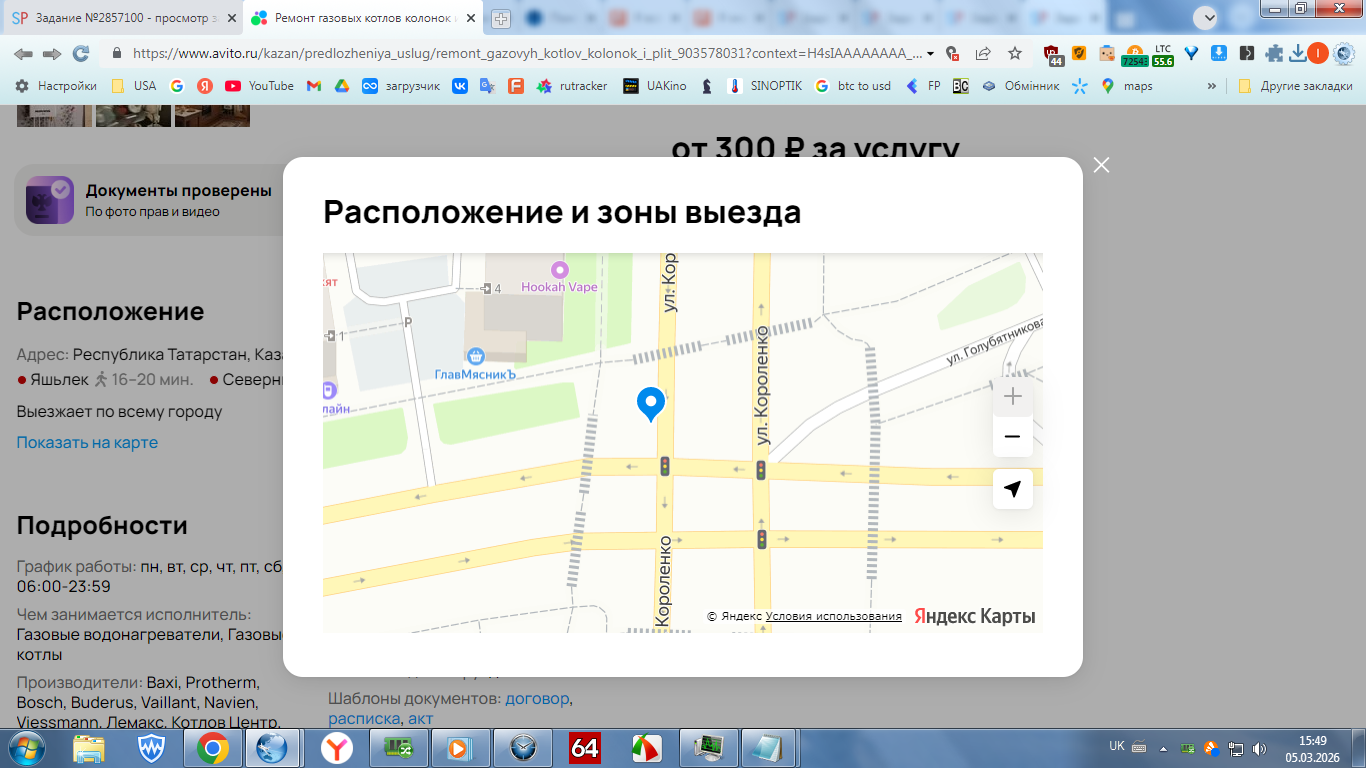Open Windows Explorer from taskbar
The image size is (1366, 768).
coord(88,748)
